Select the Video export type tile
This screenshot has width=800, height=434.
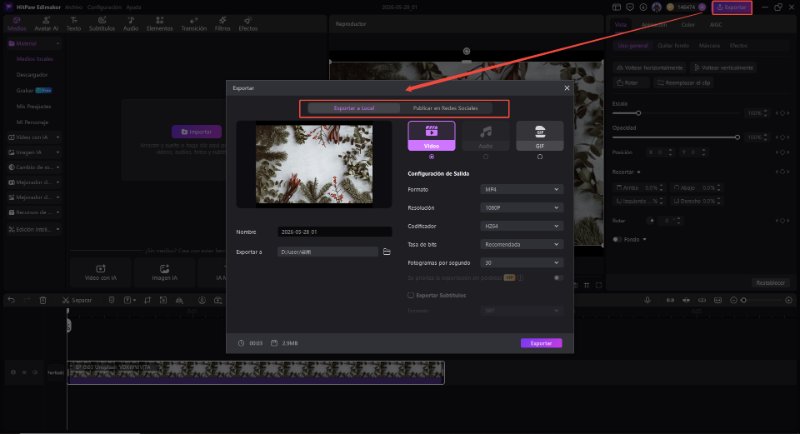tap(432, 136)
